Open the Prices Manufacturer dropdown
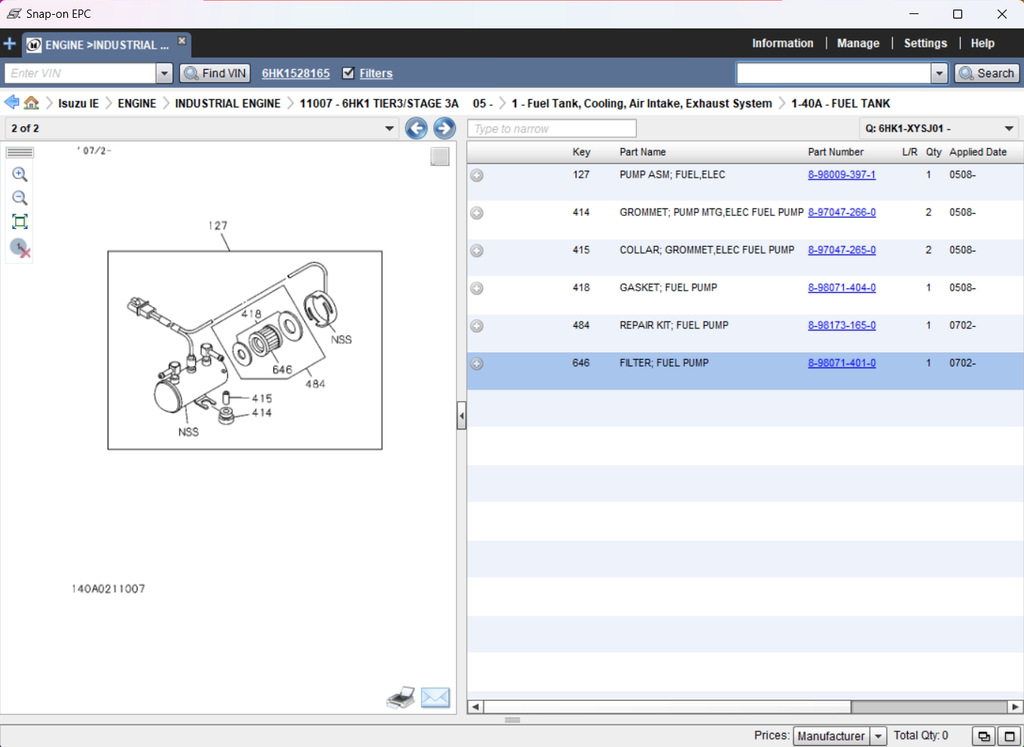This screenshot has width=1024, height=747. (878, 736)
